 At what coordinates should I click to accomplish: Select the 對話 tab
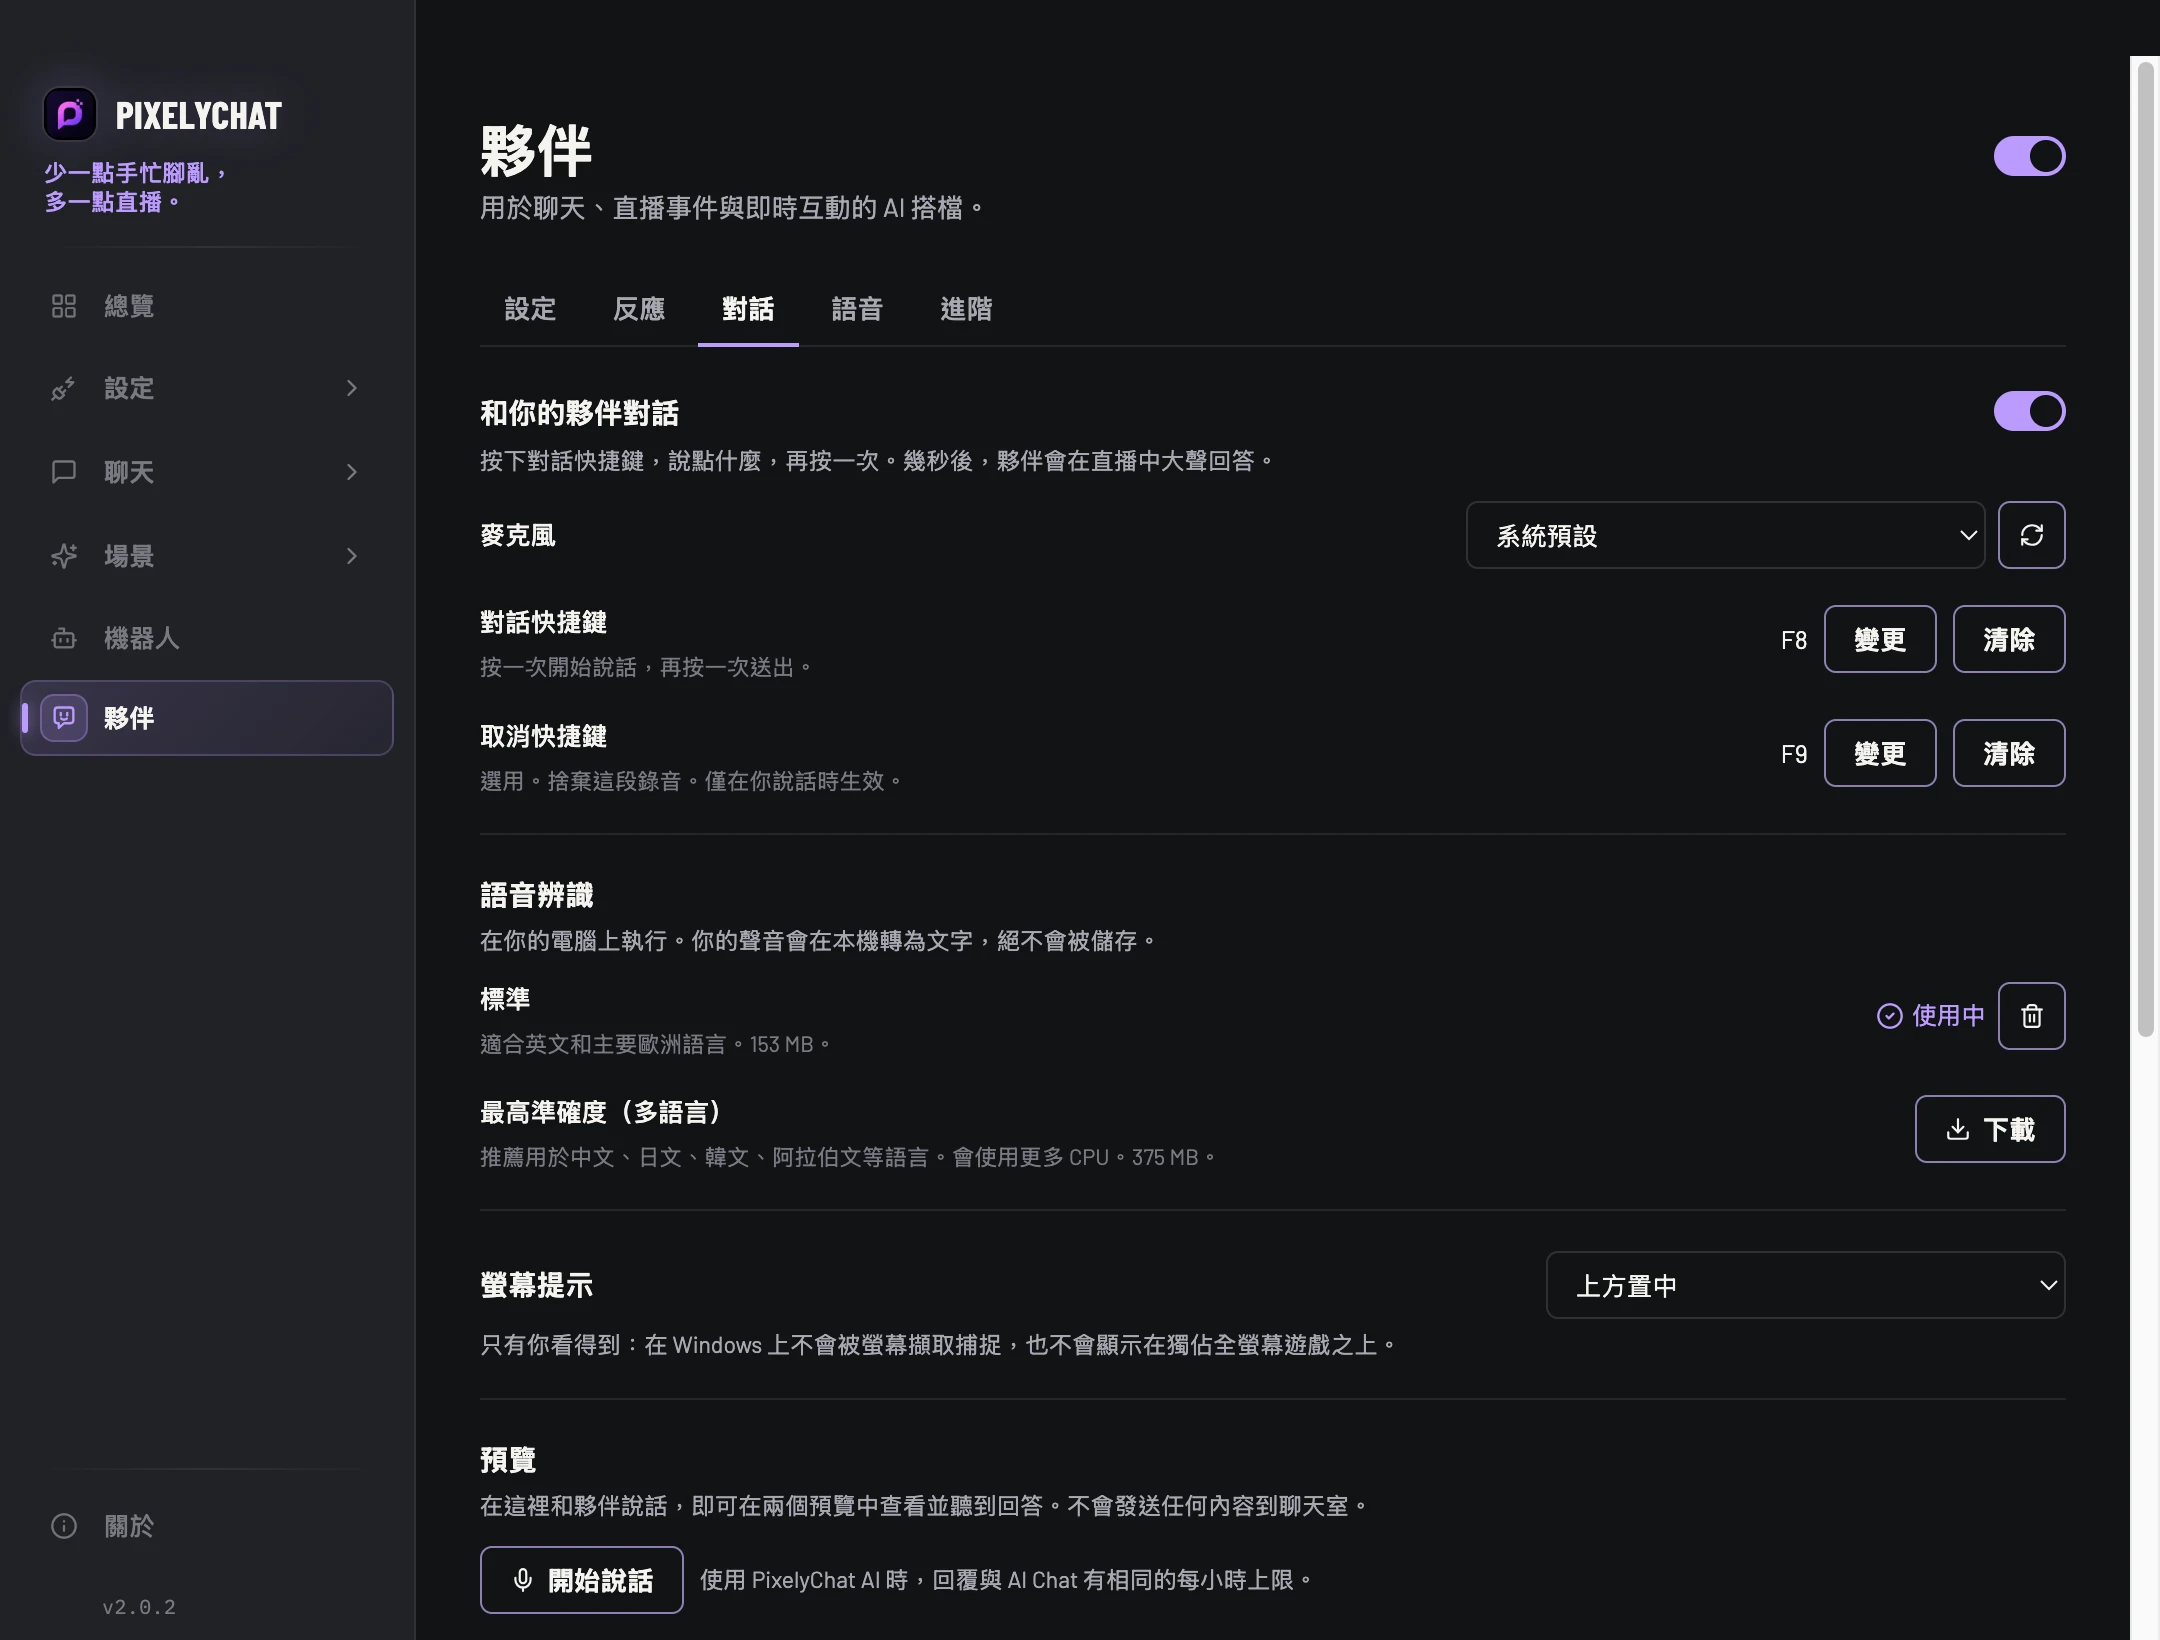pyautogui.click(x=748, y=309)
